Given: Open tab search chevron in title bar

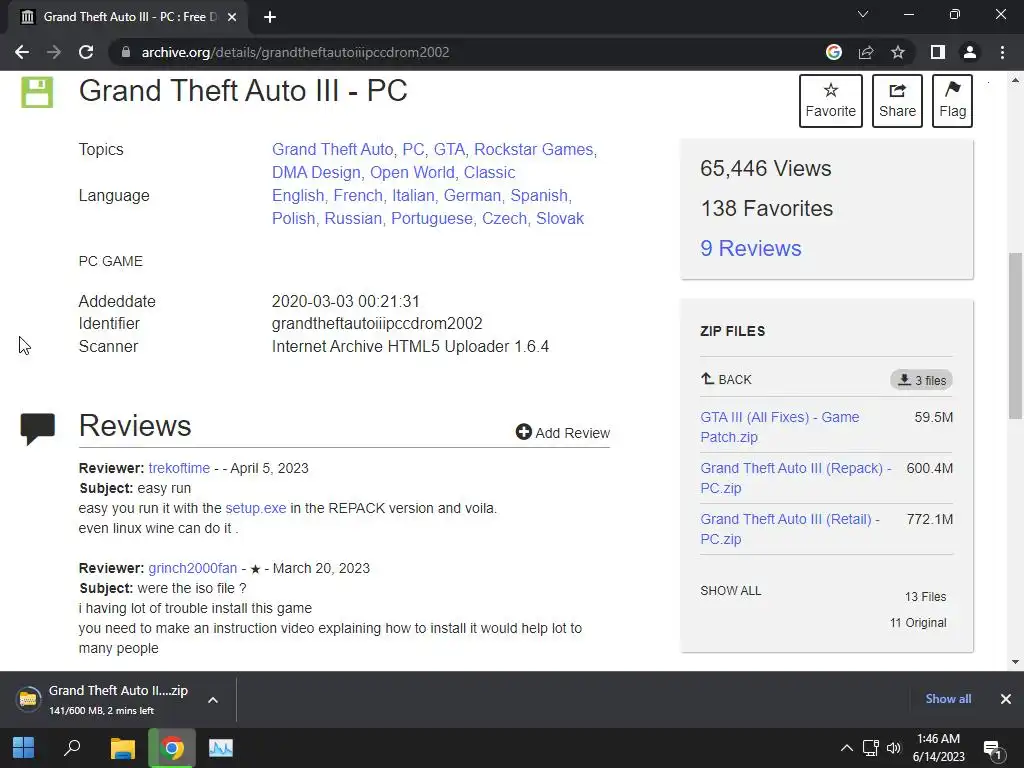Looking at the screenshot, I should click(863, 14).
